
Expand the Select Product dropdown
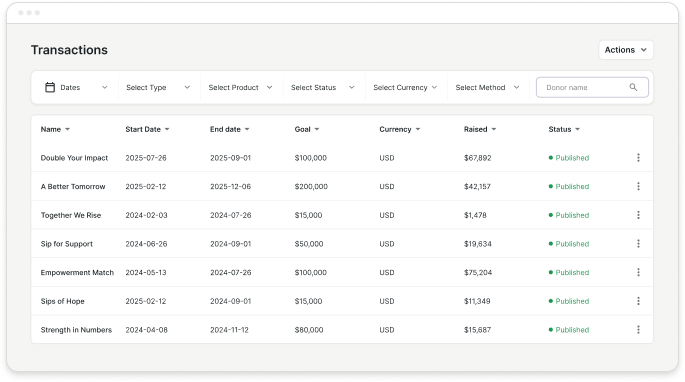(240, 87)
